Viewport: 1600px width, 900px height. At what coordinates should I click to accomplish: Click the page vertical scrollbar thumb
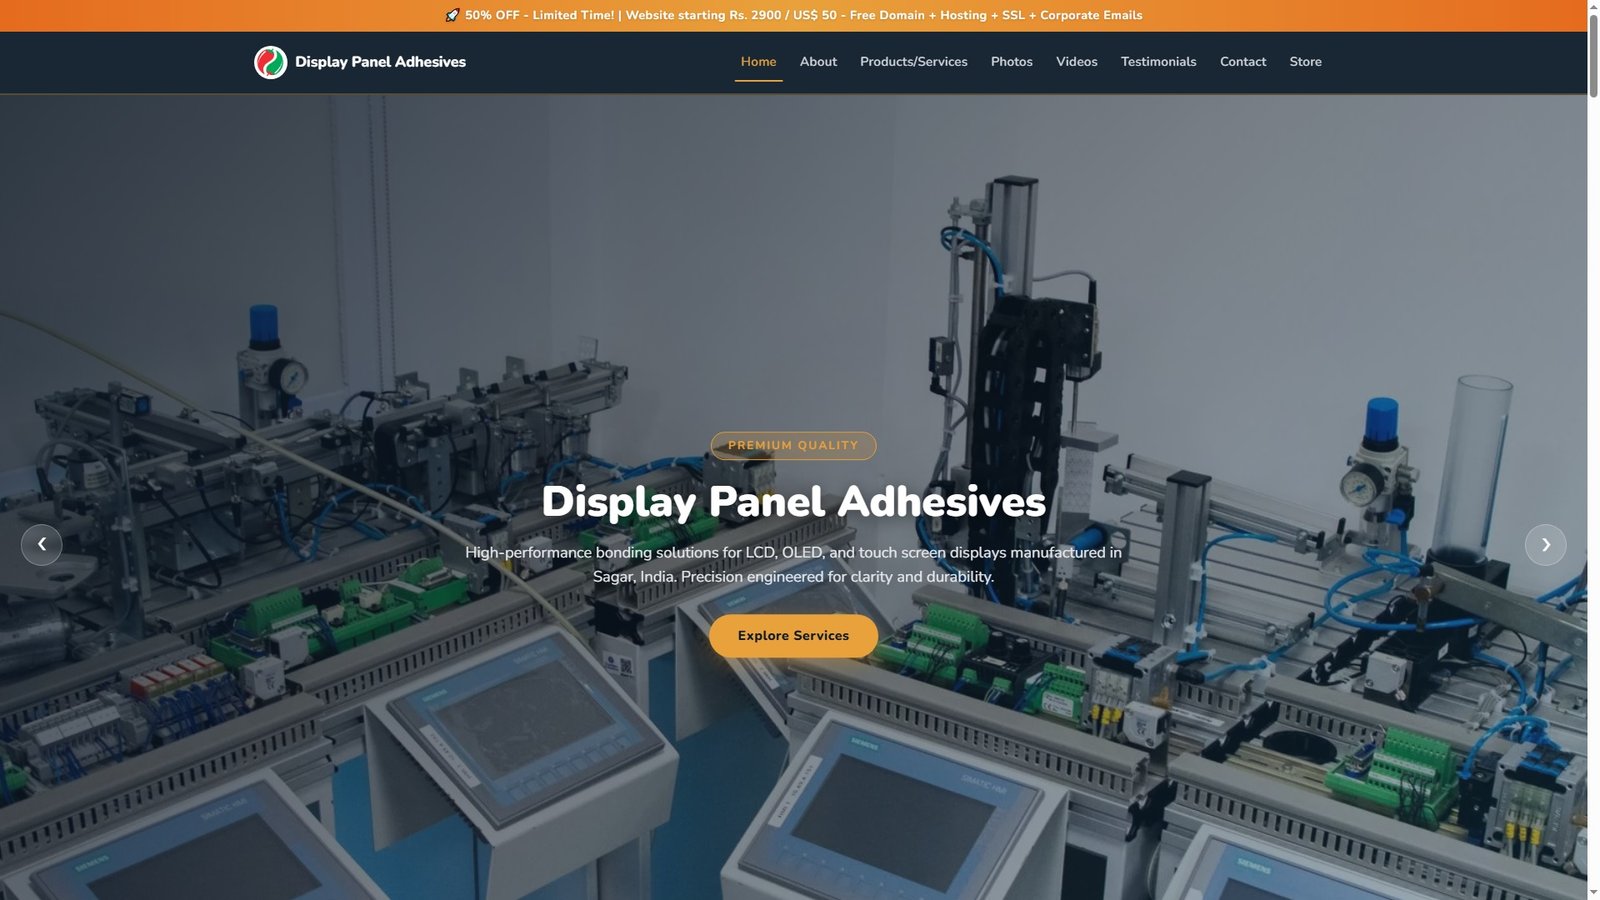(1594, 54)
